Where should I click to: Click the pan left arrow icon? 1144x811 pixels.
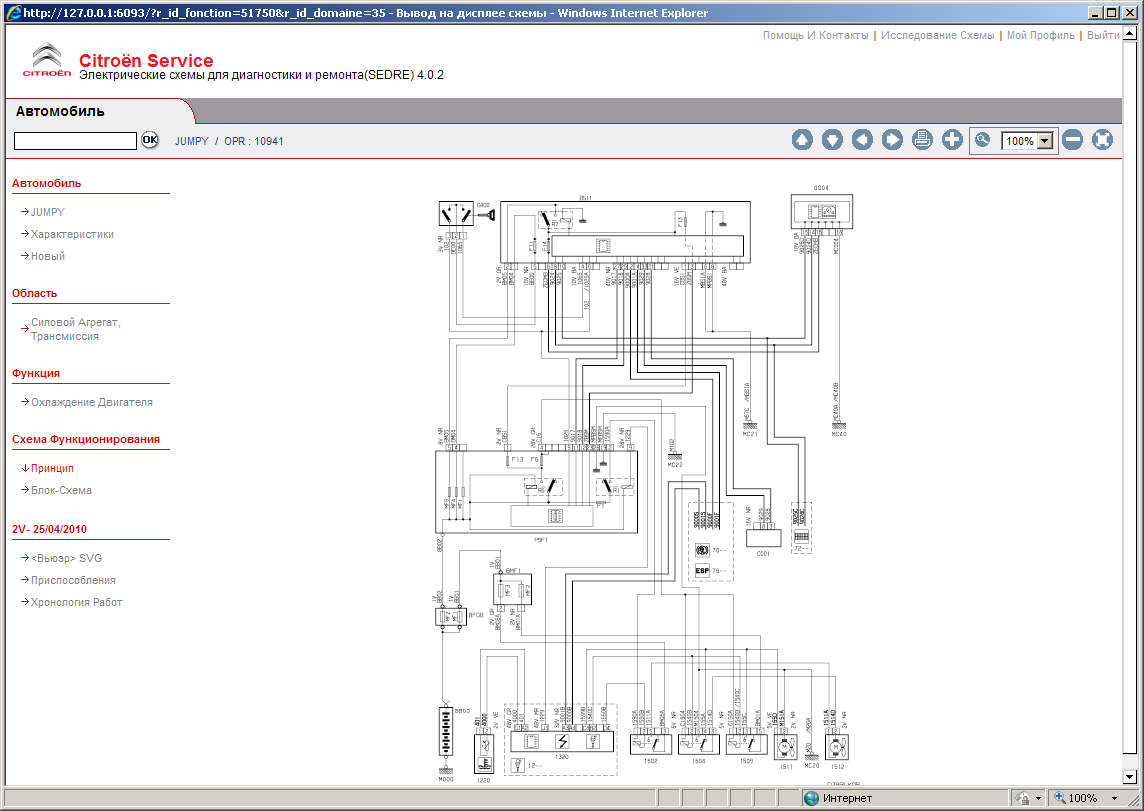tap(862, 139)
